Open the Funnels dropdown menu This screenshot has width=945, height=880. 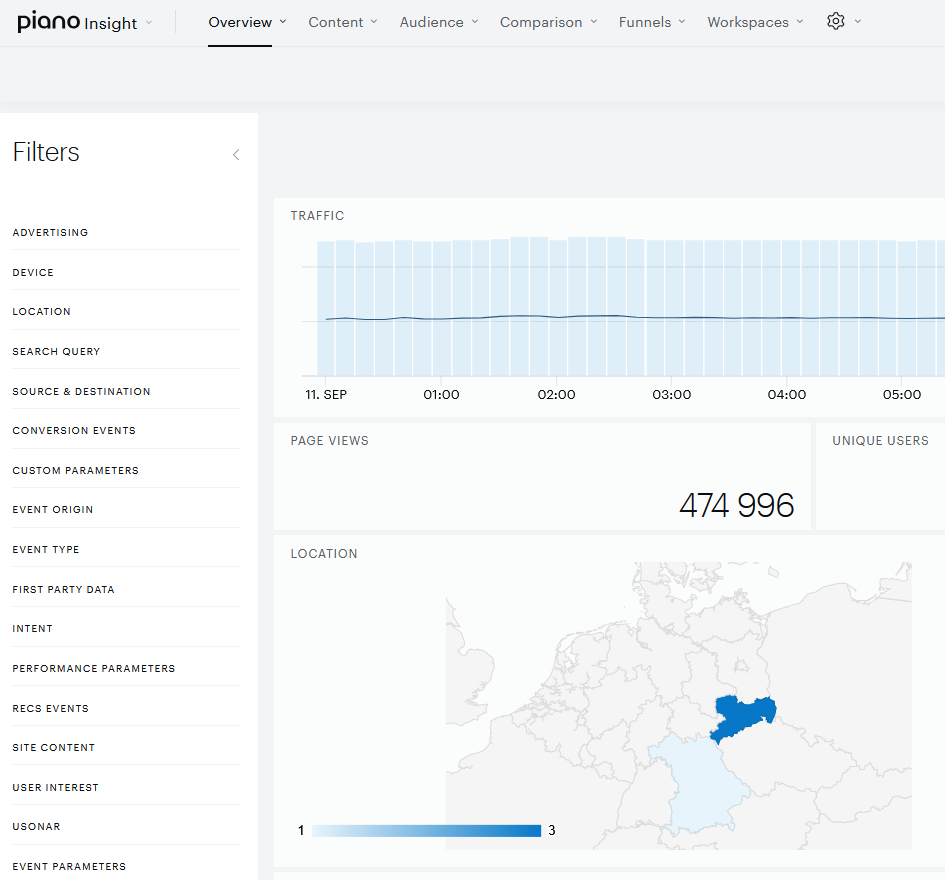[x=652, y=22]
